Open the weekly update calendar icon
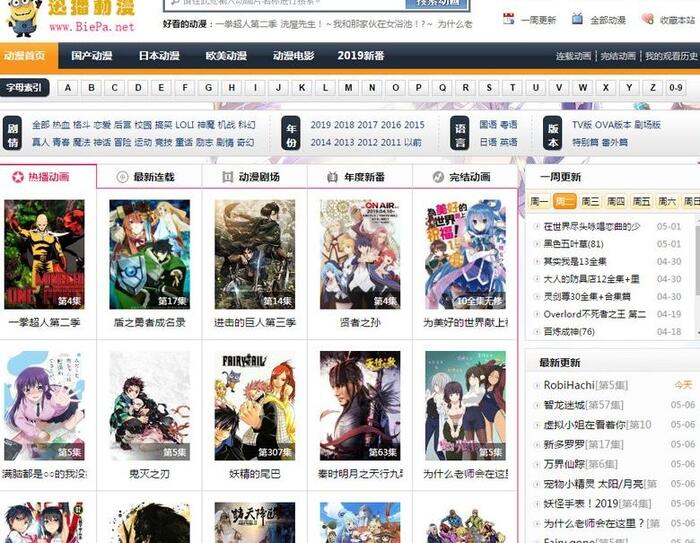 click(508, 19)
